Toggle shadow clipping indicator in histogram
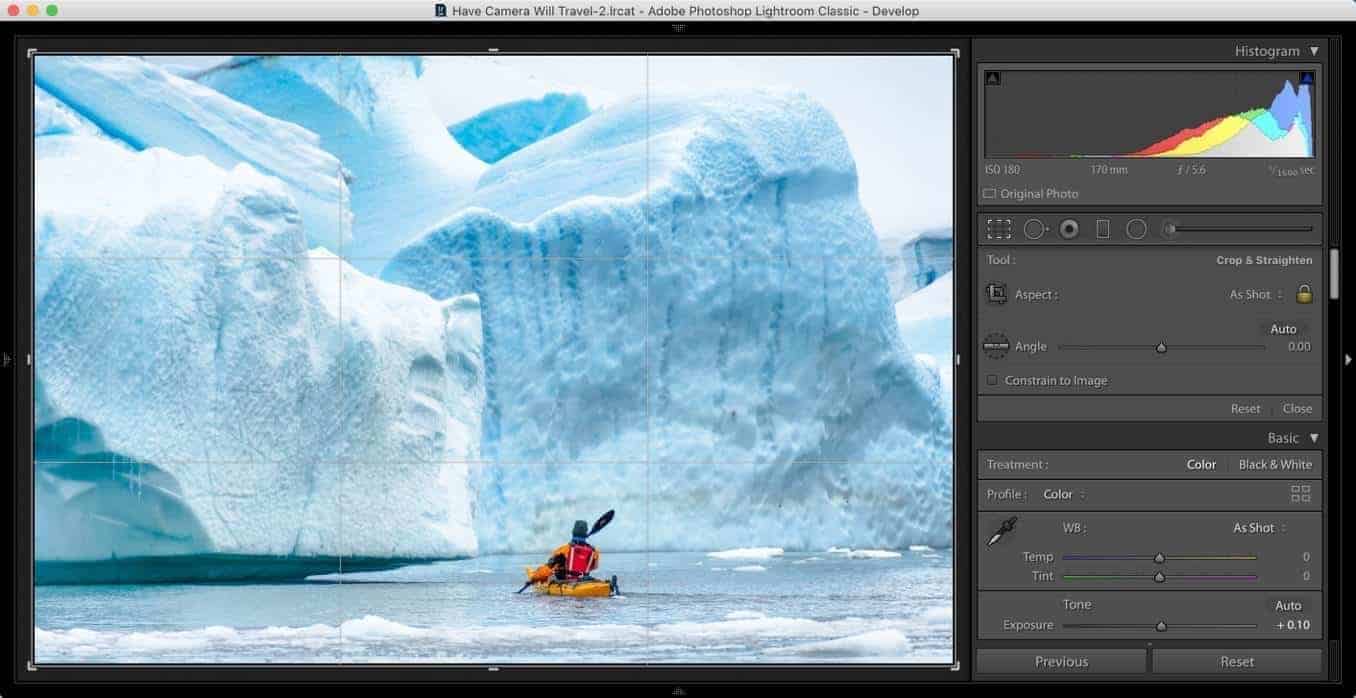1356x698 pixels. (x=992, y=78)
